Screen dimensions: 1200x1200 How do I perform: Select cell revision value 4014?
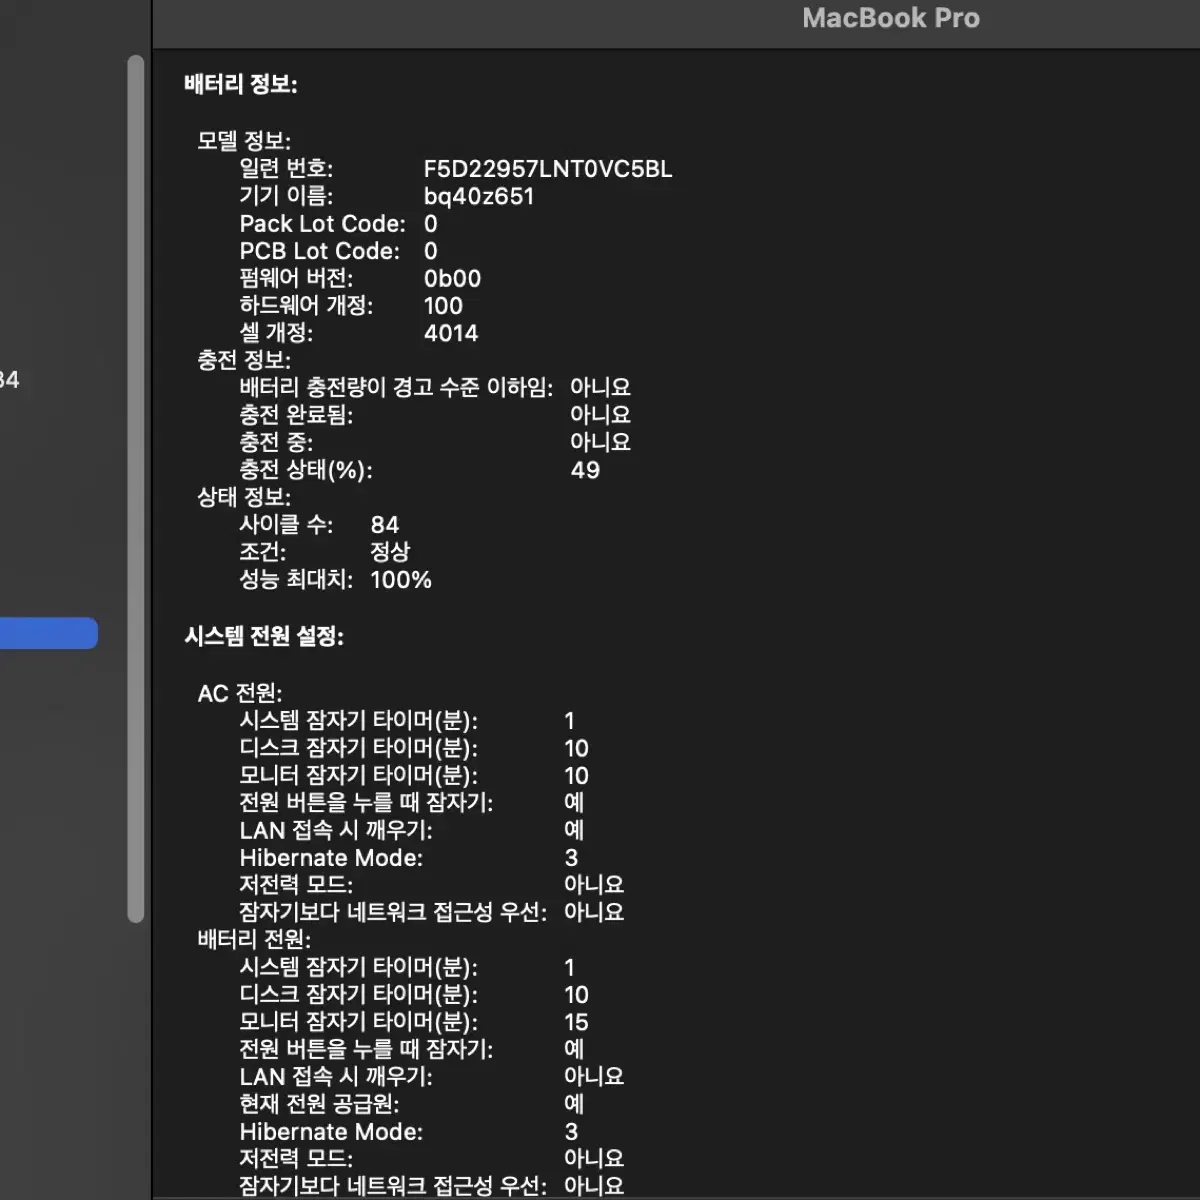[x=451, y=333]
